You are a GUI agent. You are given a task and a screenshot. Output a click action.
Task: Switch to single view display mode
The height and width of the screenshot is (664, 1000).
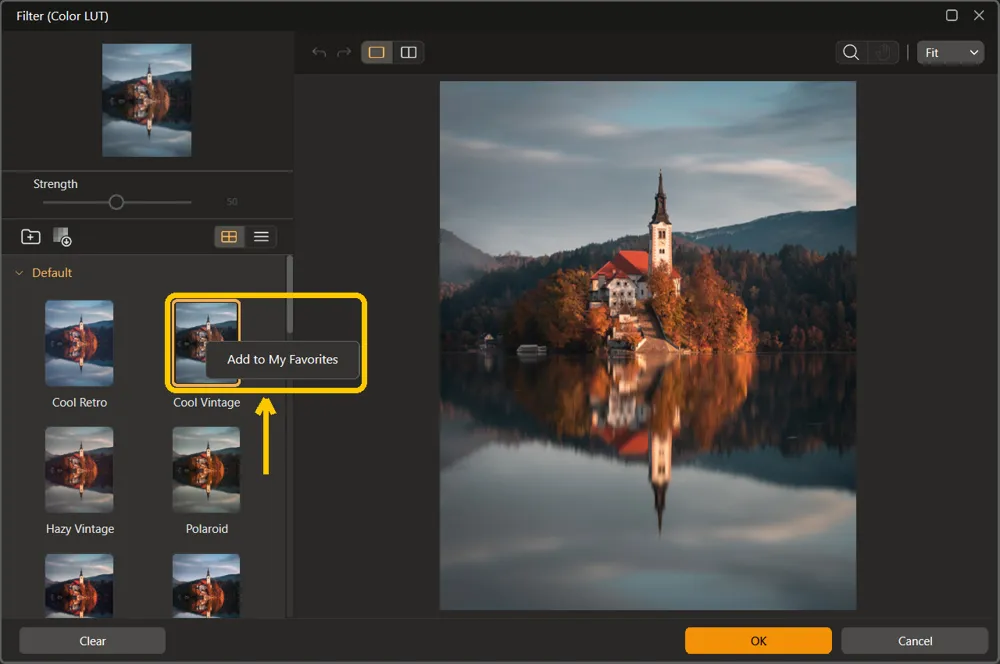[376, 52]
